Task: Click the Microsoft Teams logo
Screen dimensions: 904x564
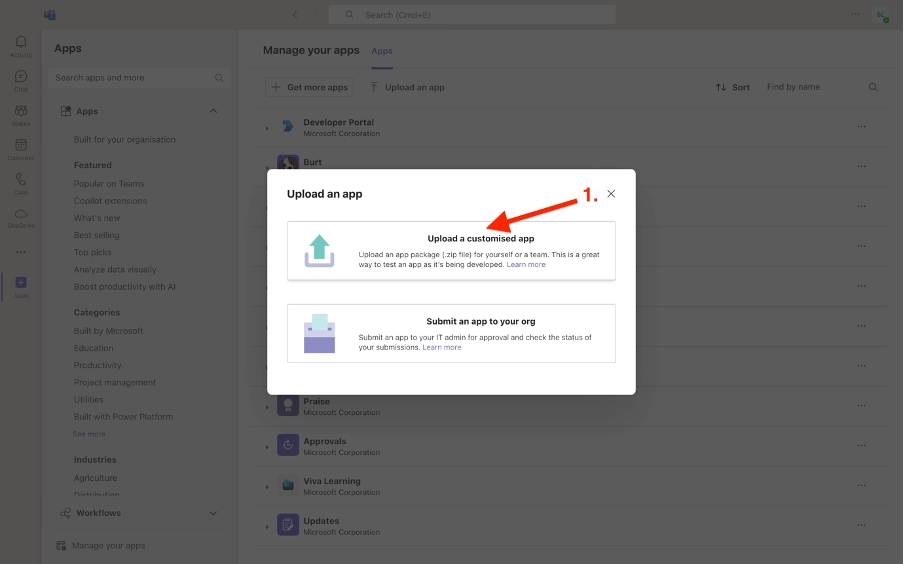Action: [50, 15]
